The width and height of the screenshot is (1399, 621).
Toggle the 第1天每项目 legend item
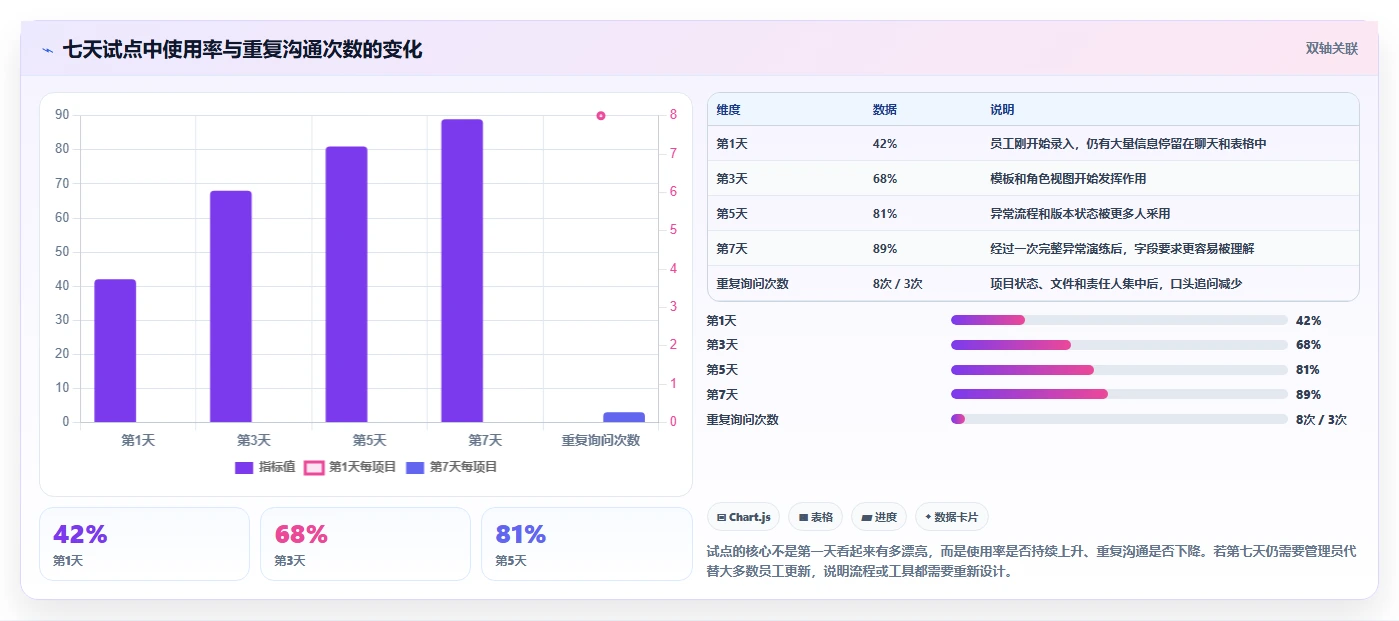click(350, 467)
